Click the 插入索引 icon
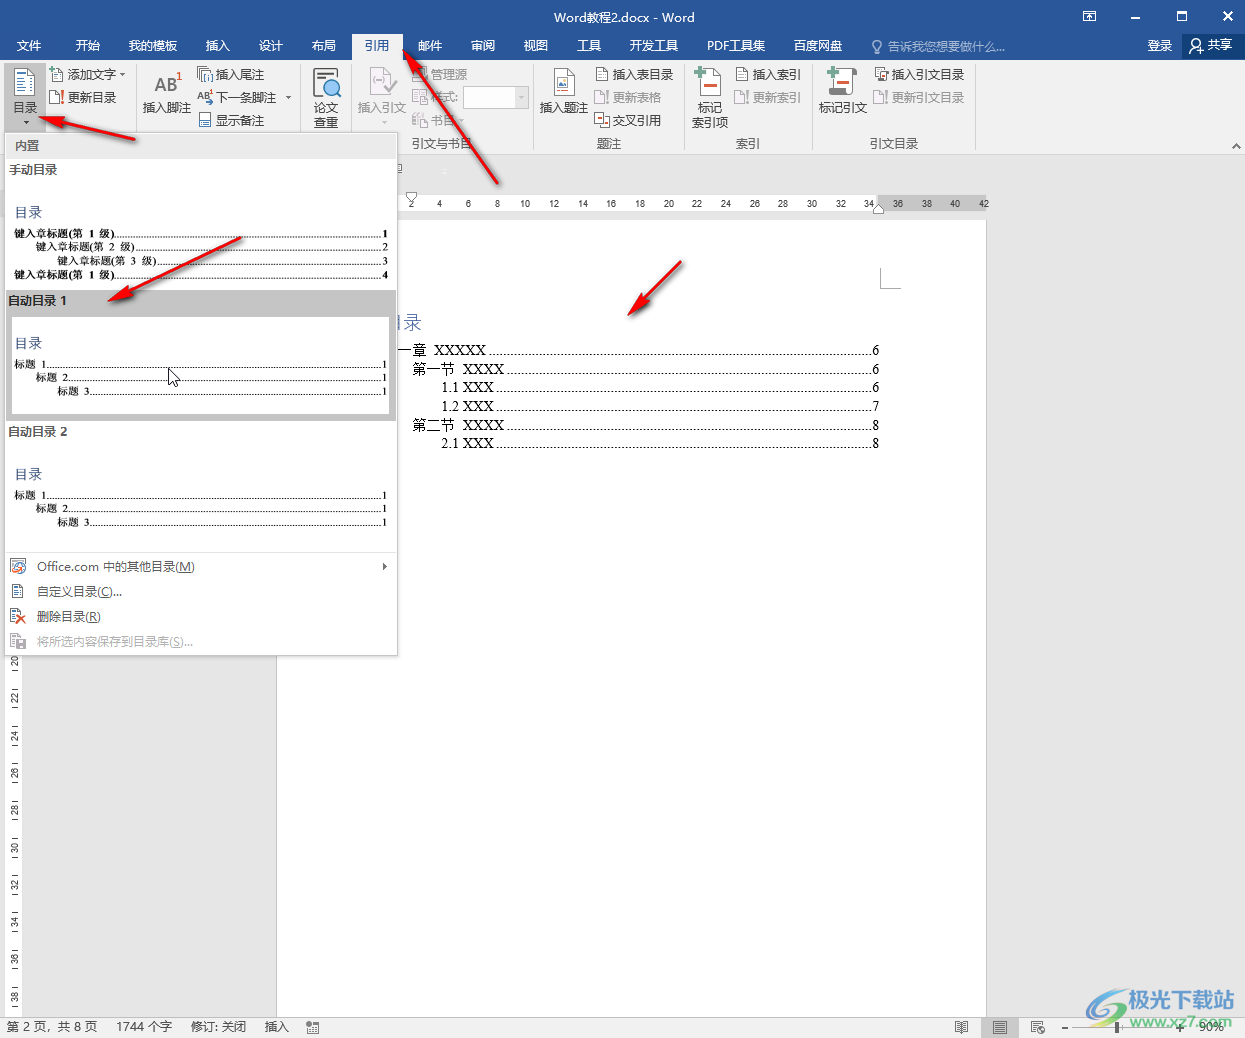This screenshot has height=1038, width=1245. tap(742, 74)
